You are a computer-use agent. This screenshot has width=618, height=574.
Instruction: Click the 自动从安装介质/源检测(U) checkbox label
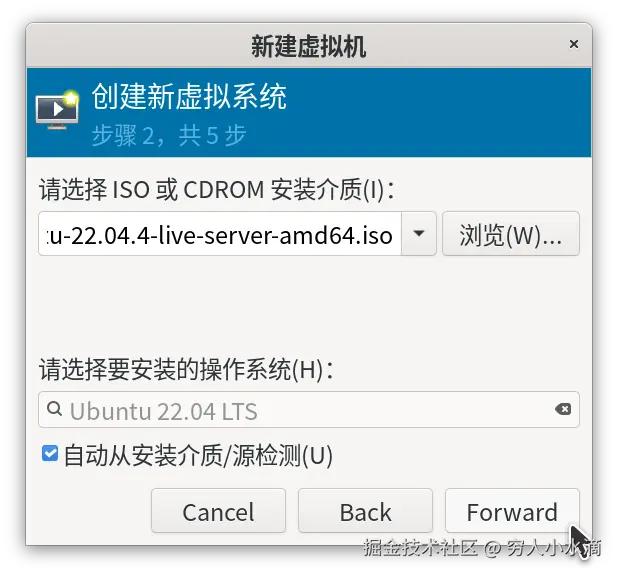click(x=198, y=455)
